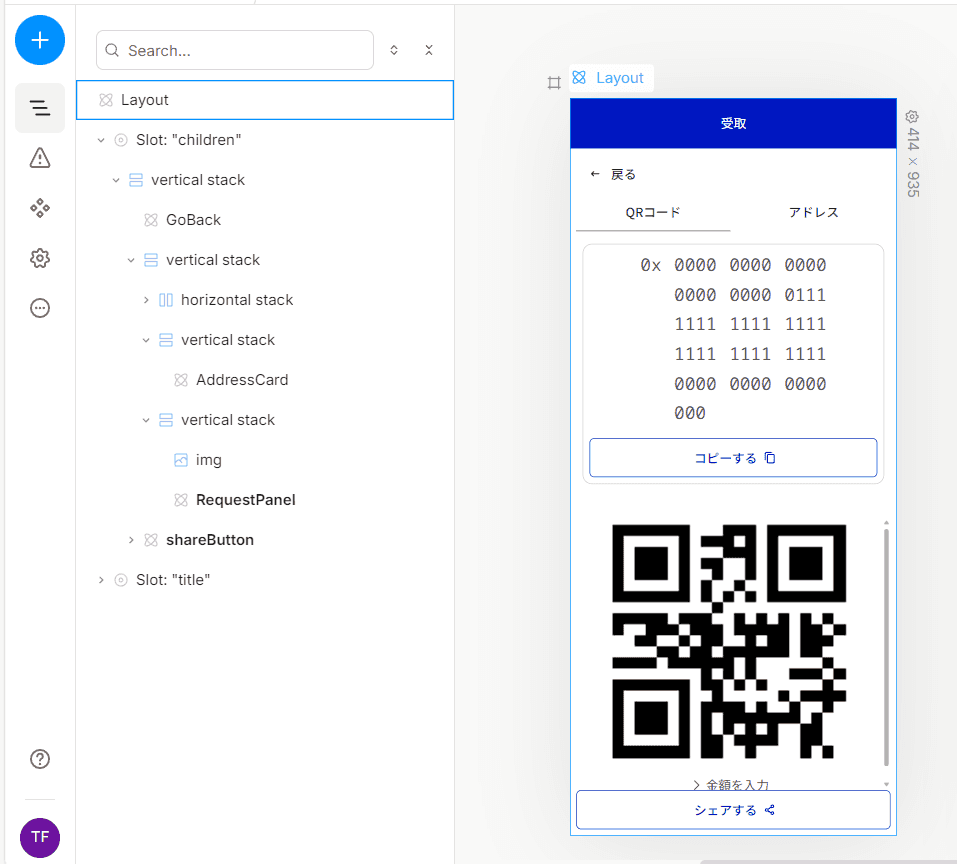Select the horizontal stack row text
Image resolution: width=957 pixels, height=864 pixels.
click(237, 300)
